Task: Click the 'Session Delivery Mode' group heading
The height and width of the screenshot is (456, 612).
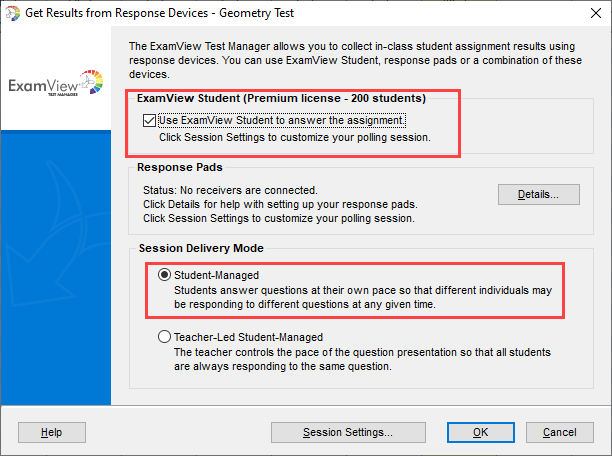Action: [x=201, y=248]
